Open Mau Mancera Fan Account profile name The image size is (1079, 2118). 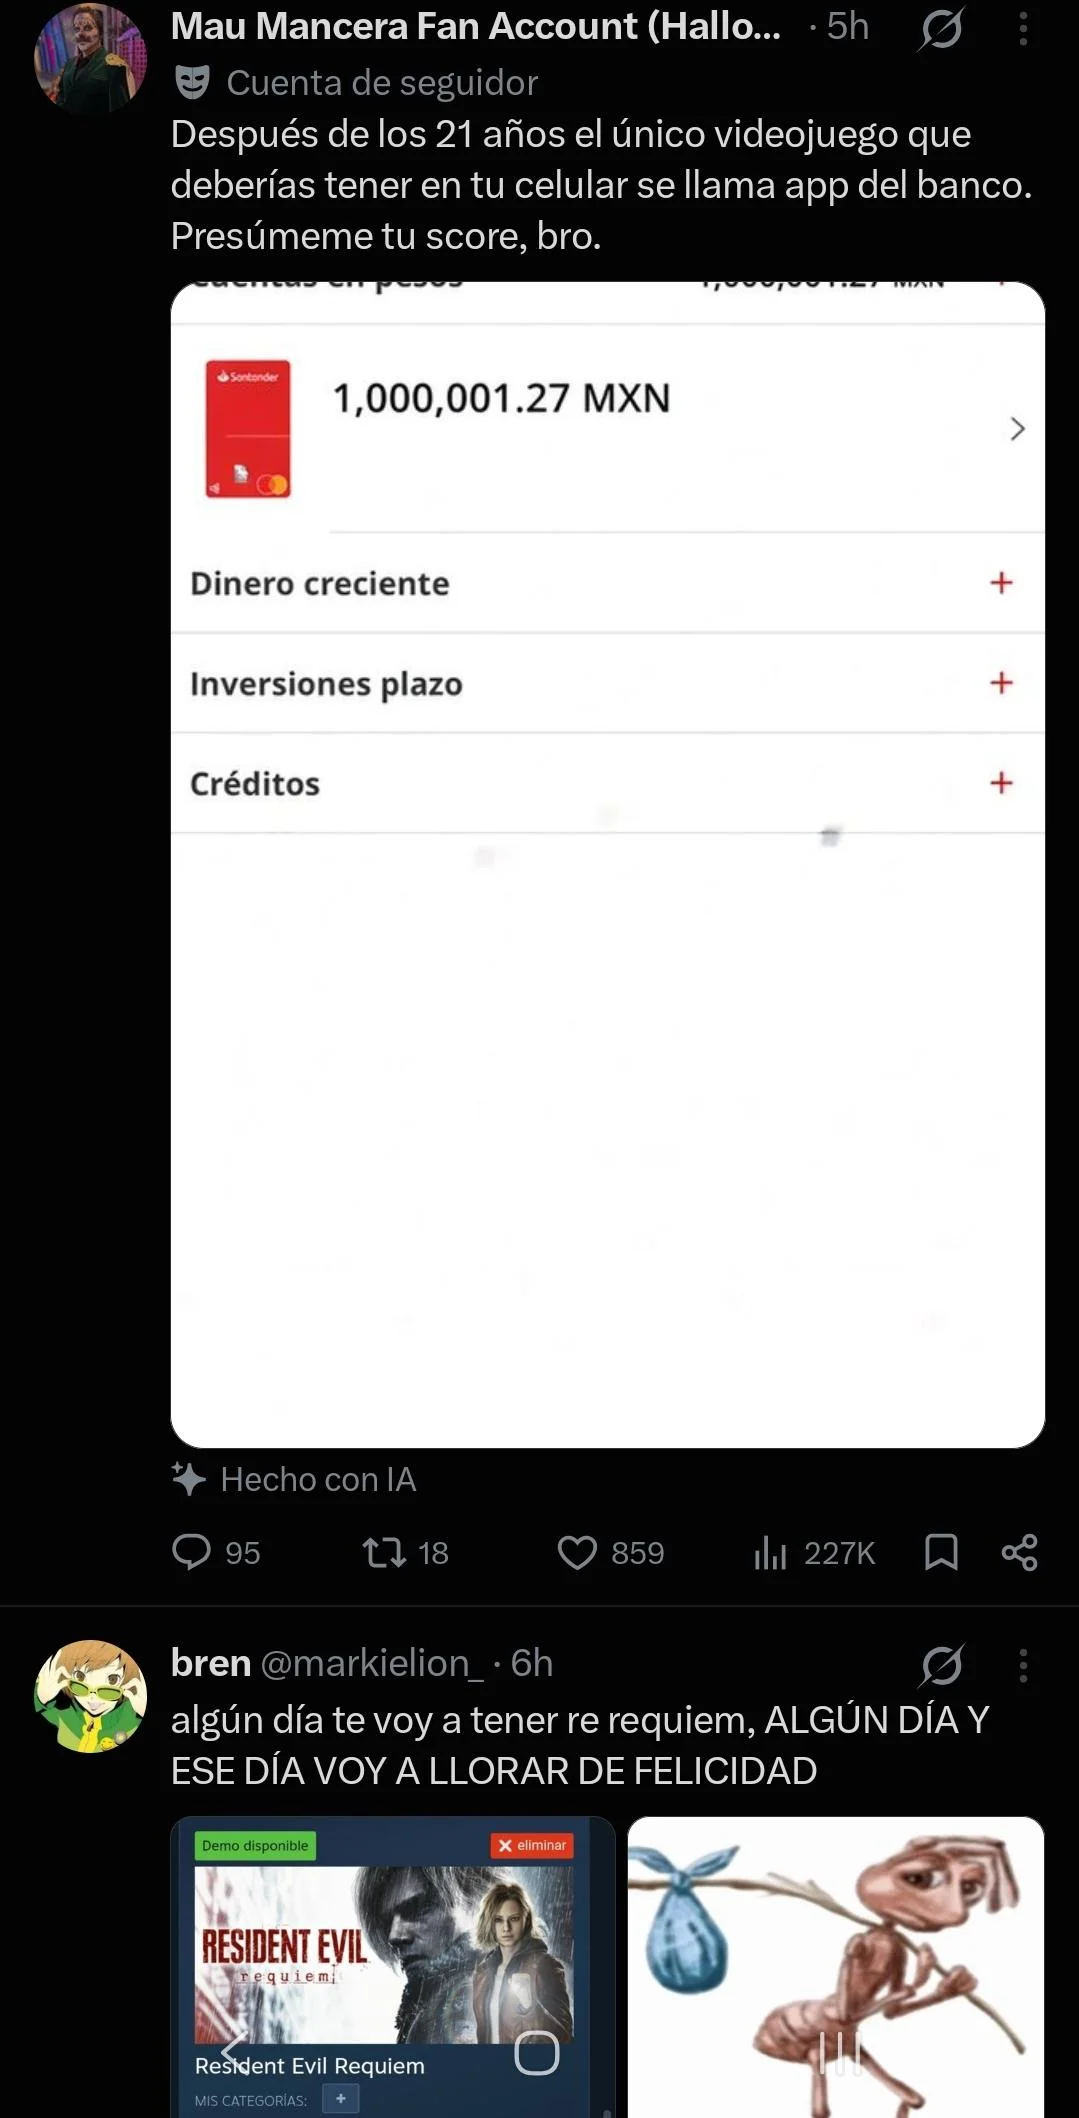point(476,27)
